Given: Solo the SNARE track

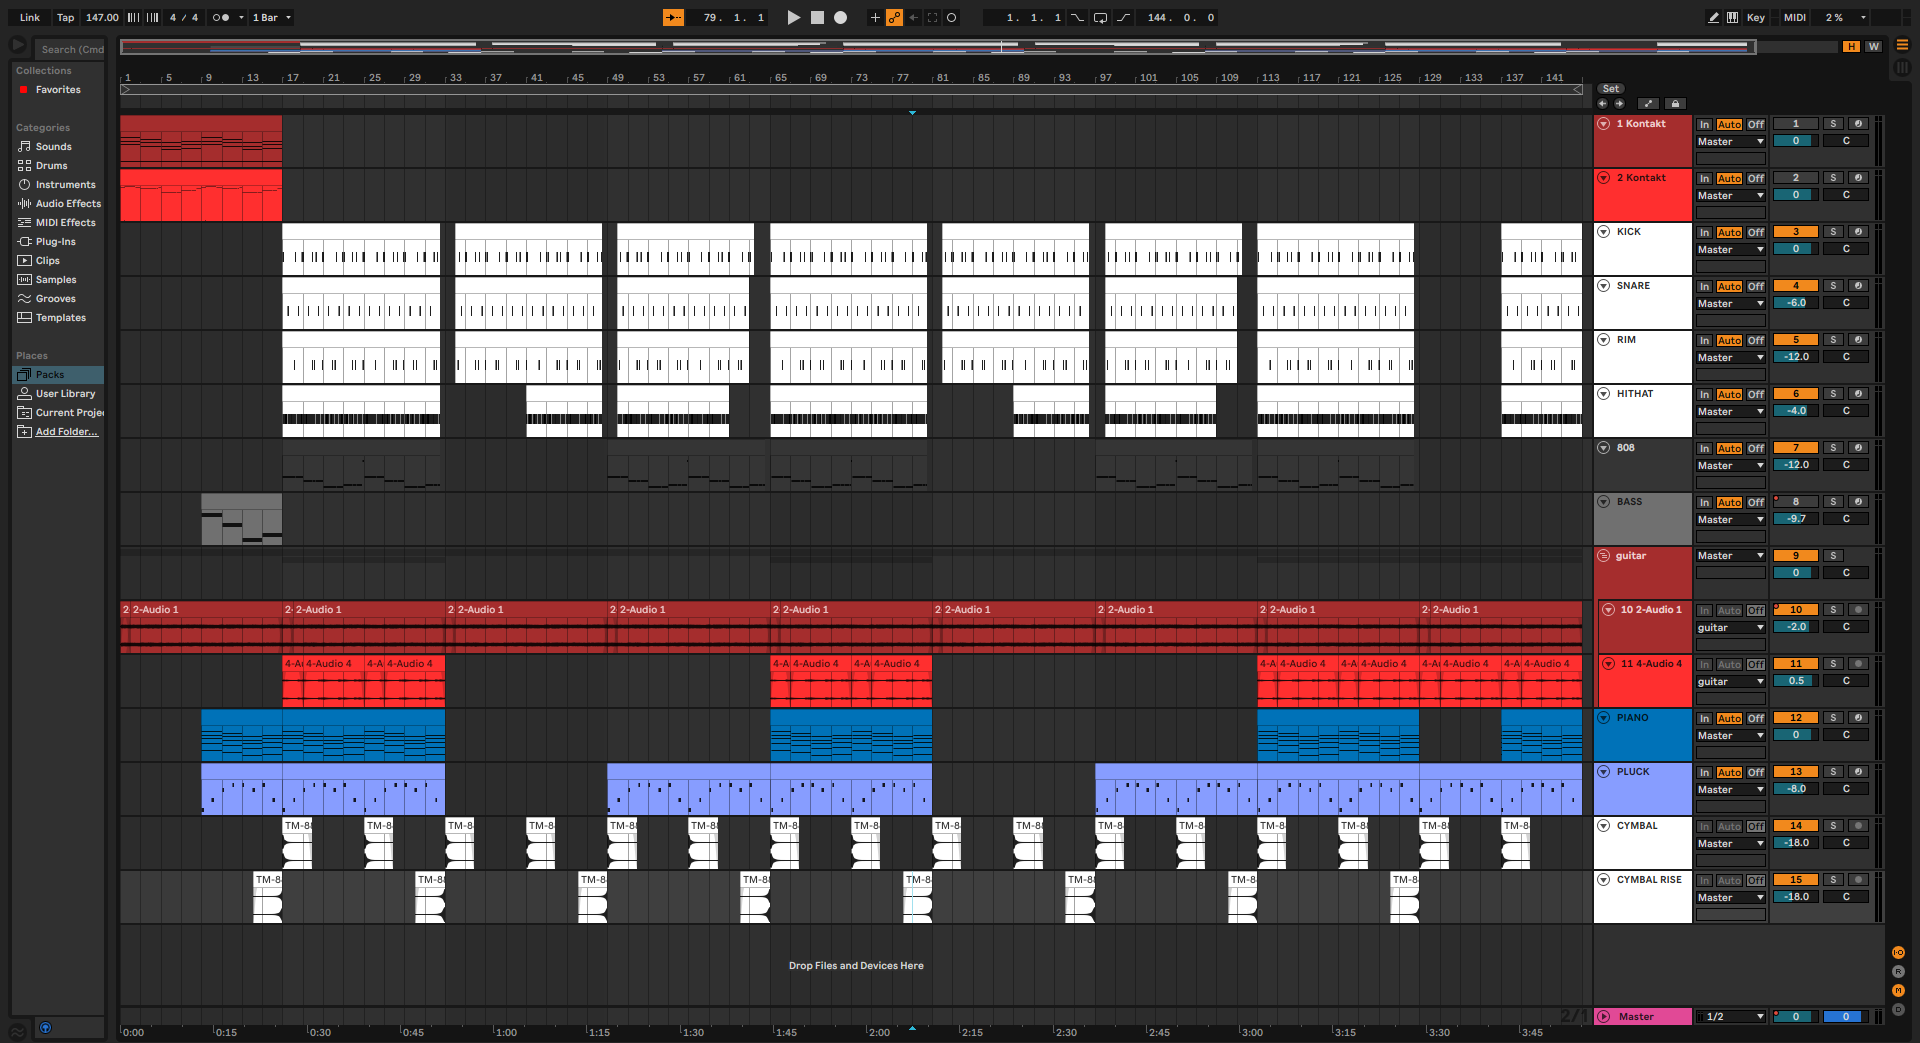Looking at the screenshot, I should (1833, 285).
